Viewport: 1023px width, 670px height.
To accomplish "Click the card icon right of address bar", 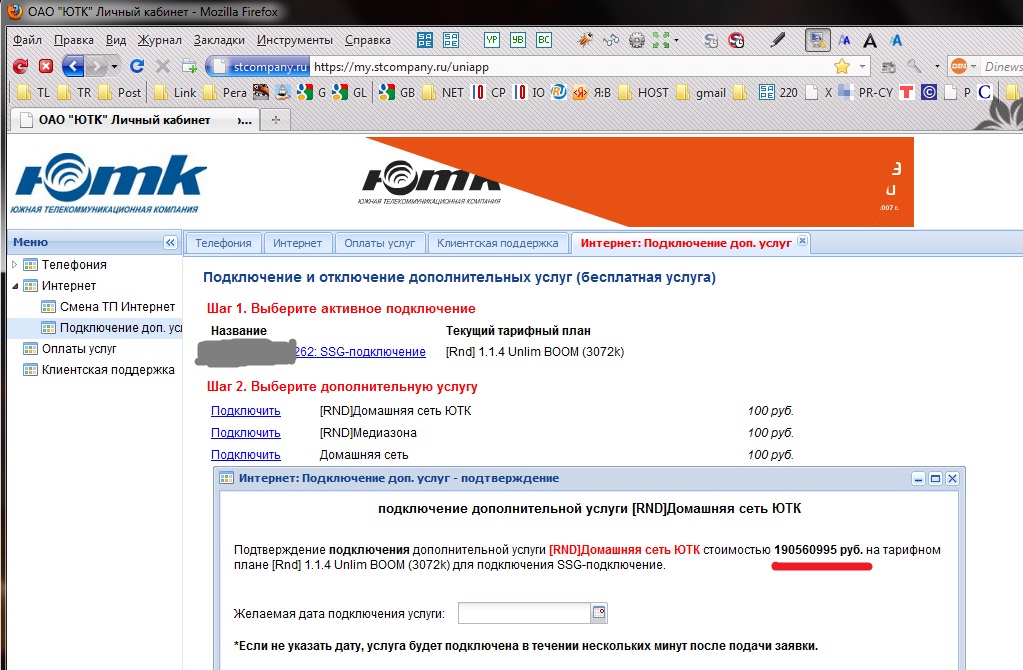I will 888,67.
